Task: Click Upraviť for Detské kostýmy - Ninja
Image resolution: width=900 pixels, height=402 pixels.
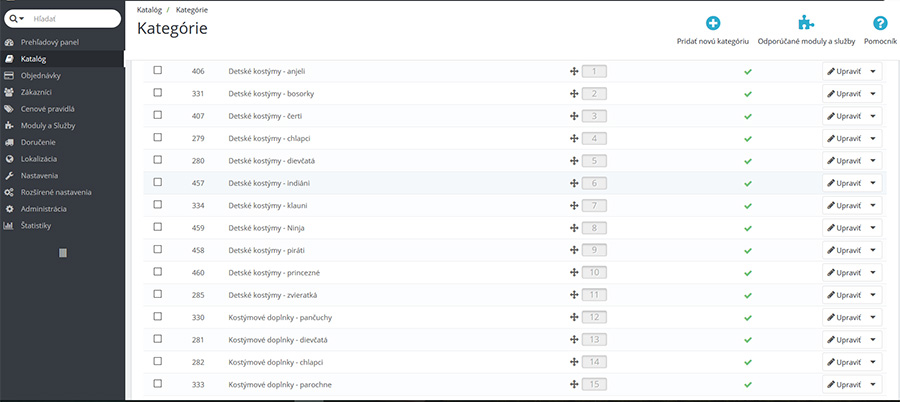Action: [844, 229]
